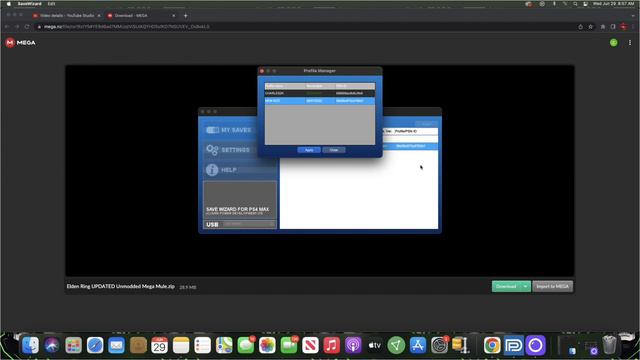Open Notes from the Dock

(181, 345)
